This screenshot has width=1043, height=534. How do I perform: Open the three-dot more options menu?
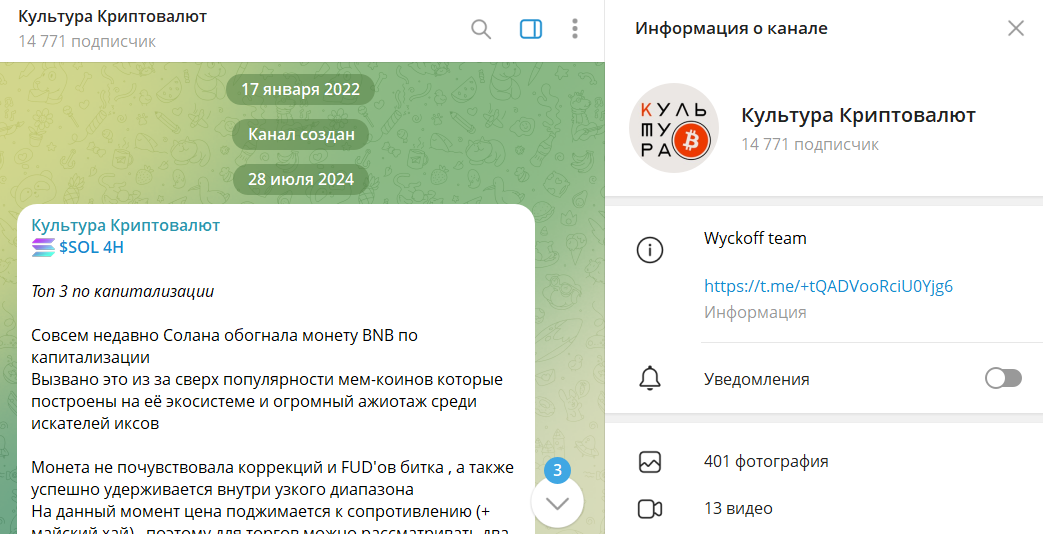click(x=575, y=29)
